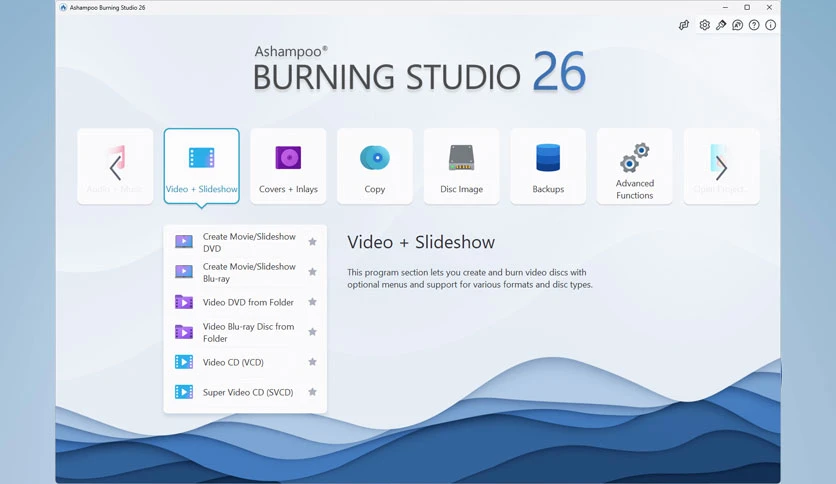Click the info (i) about icon
The height and width of the screenshot is (484, 836).
(770, 25)
